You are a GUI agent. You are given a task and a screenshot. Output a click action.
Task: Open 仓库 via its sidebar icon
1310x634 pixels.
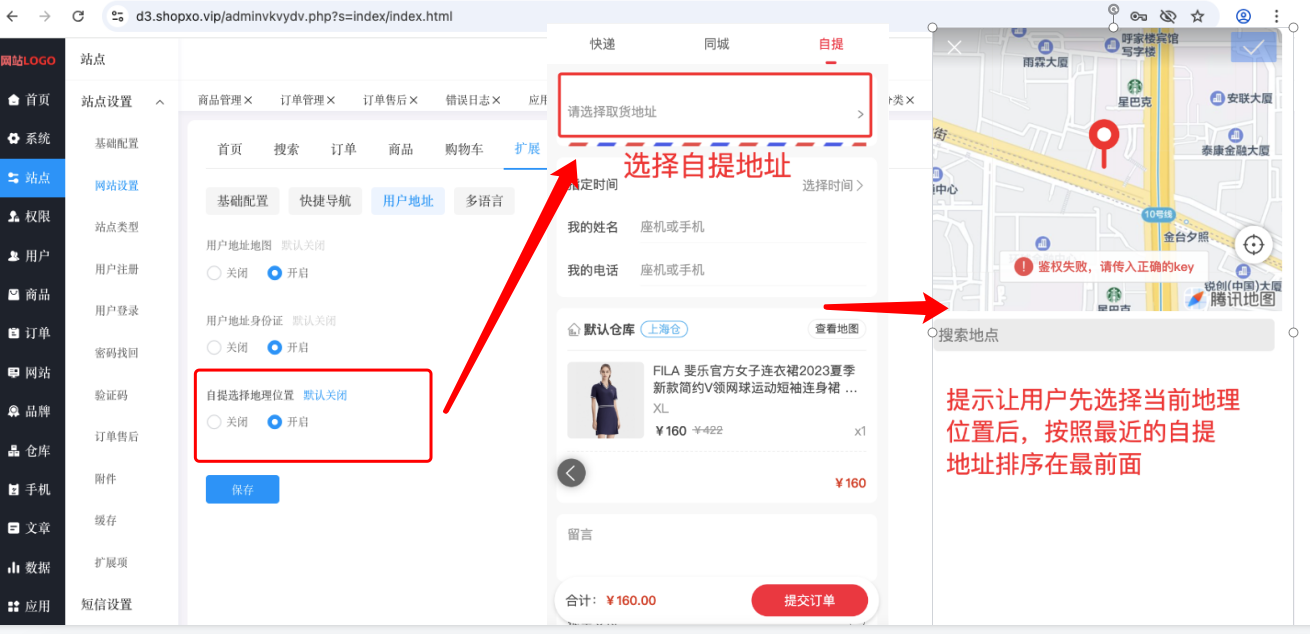point(14,451)
